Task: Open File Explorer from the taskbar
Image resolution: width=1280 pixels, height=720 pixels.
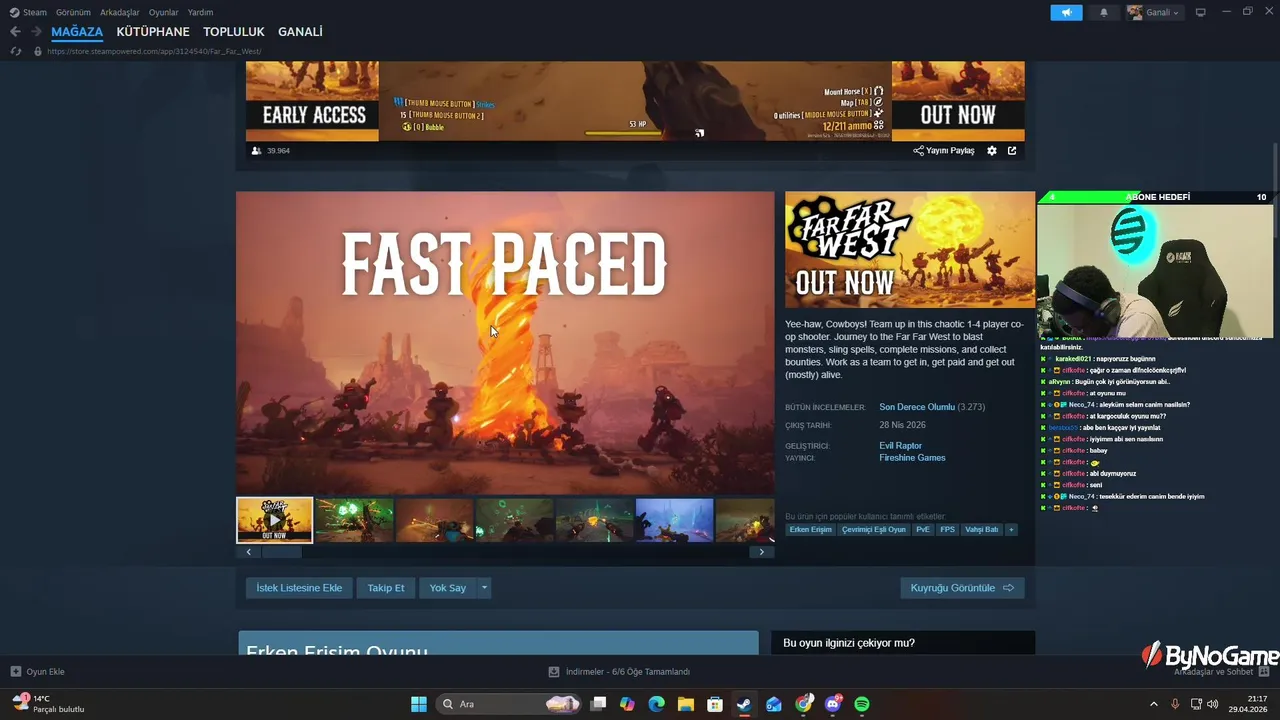Action: [x=686, y=704]
